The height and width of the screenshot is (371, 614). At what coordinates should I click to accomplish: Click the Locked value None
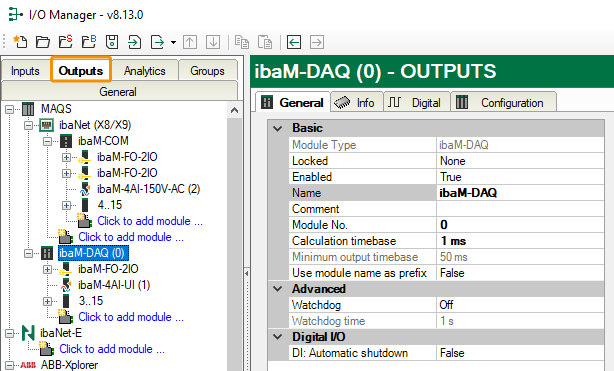point(520,161)
